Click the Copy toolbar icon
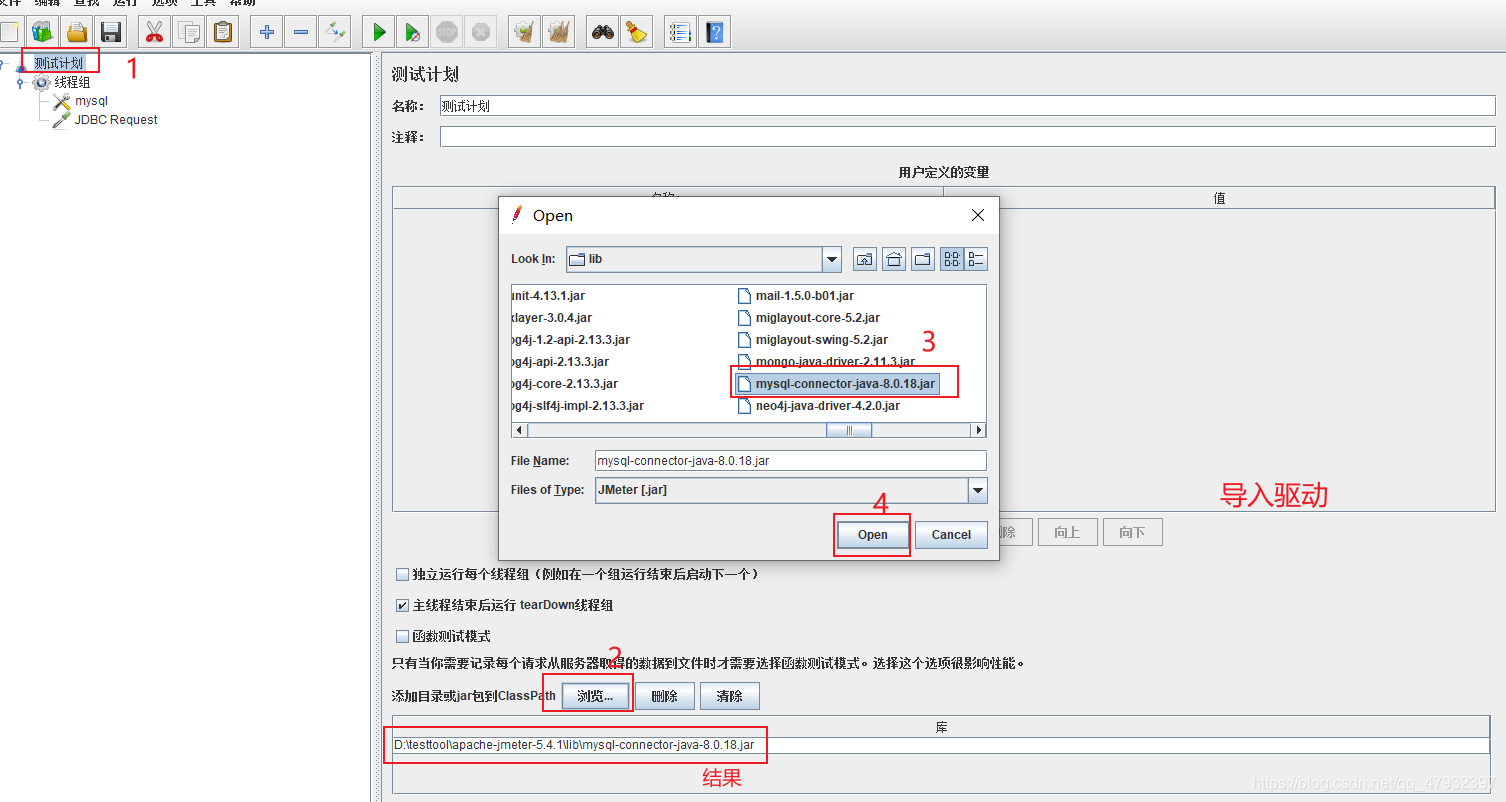This screenshot has height=802, width=1506. click(x=188, y=32)
